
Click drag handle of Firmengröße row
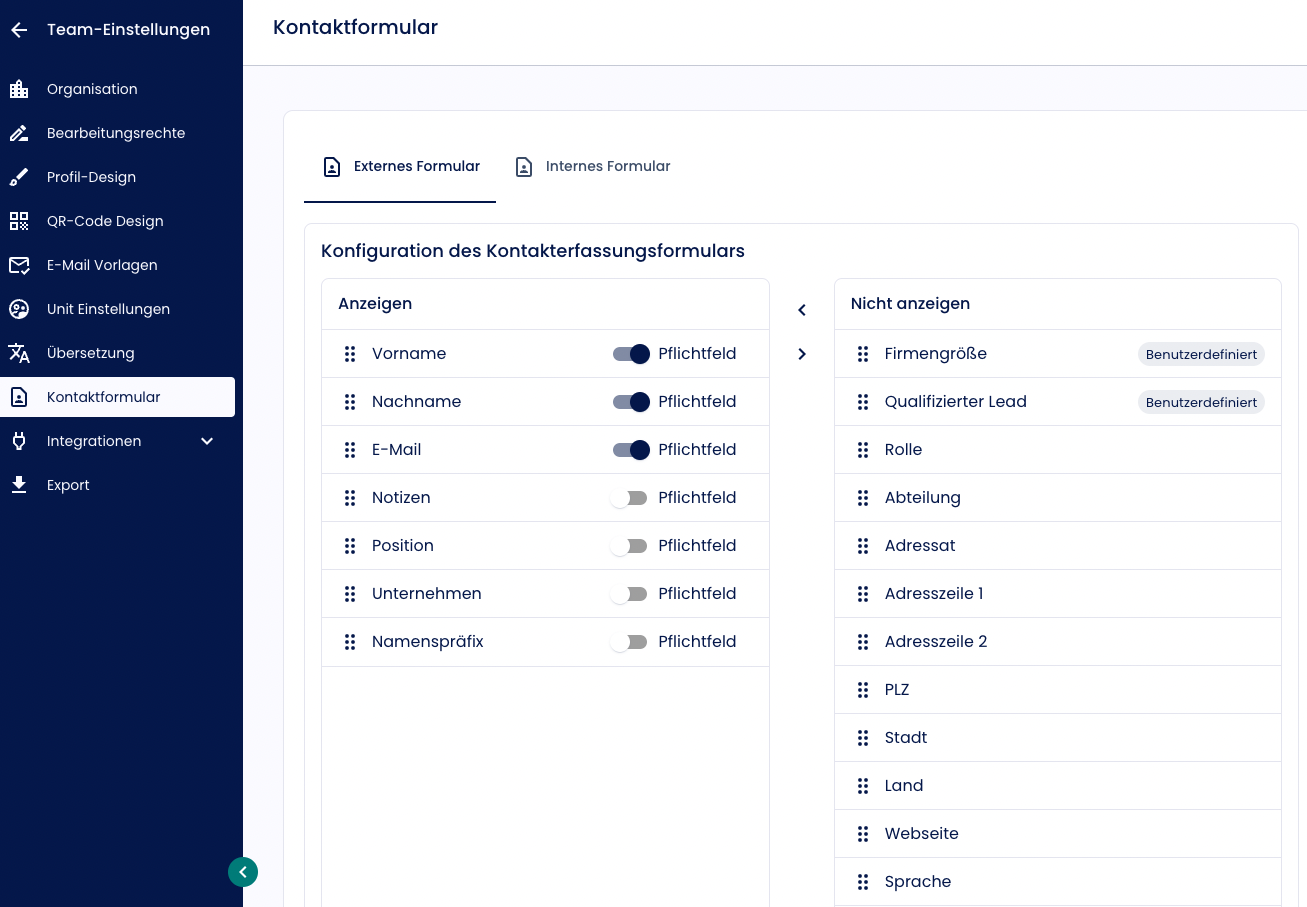pyautogui.click(x=863, y=354)
